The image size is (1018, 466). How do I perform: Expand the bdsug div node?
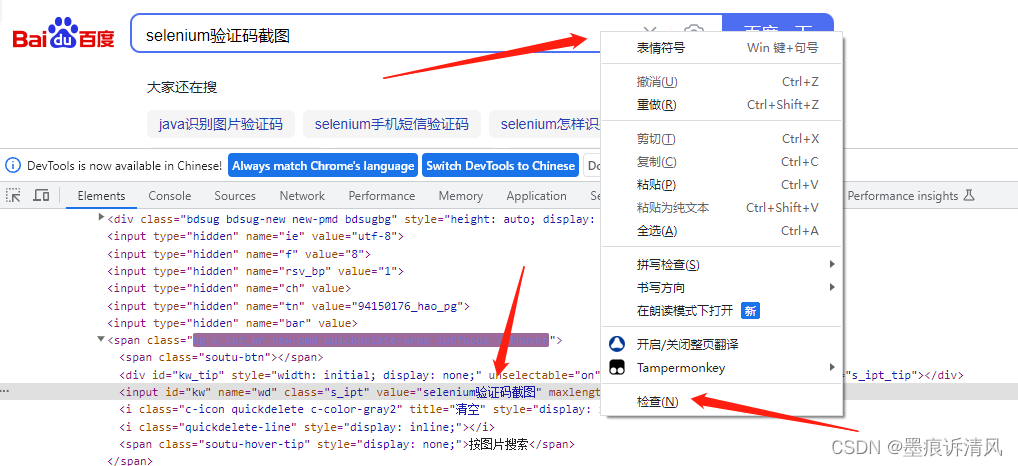pos(101,217)
